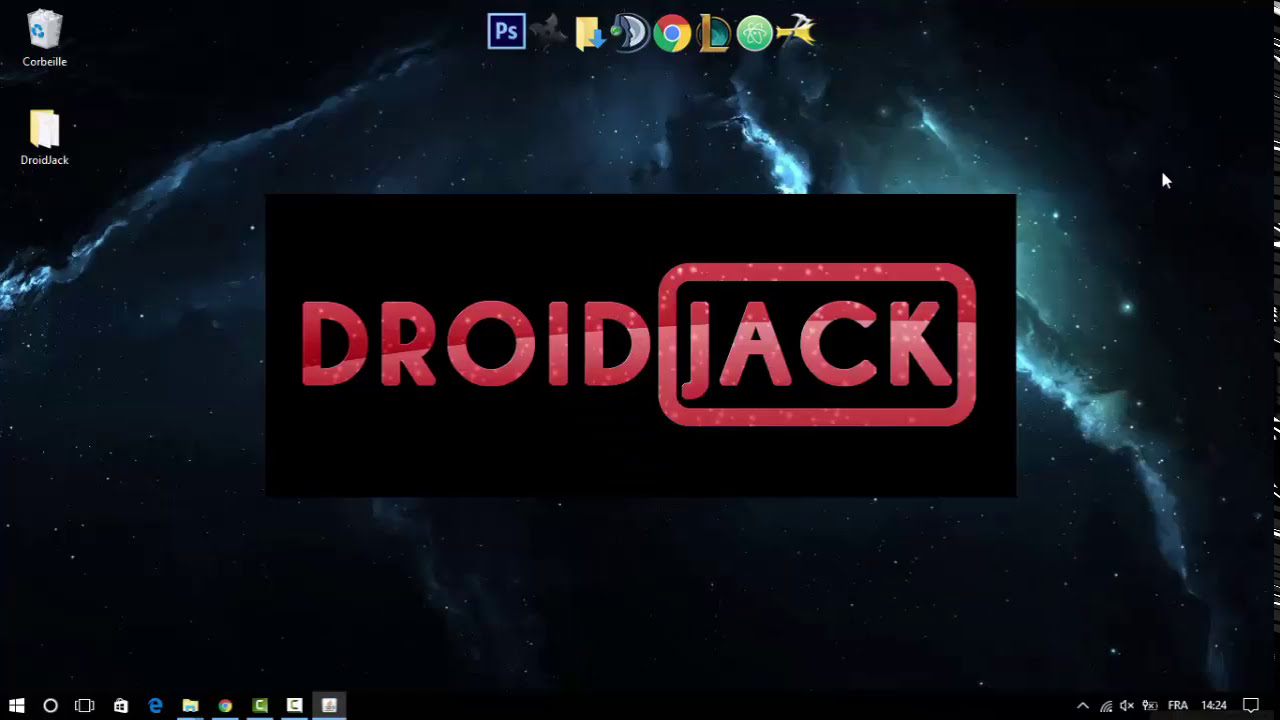
Task: Open Cortana search circle in taskbar
Action: pos(50,705)
